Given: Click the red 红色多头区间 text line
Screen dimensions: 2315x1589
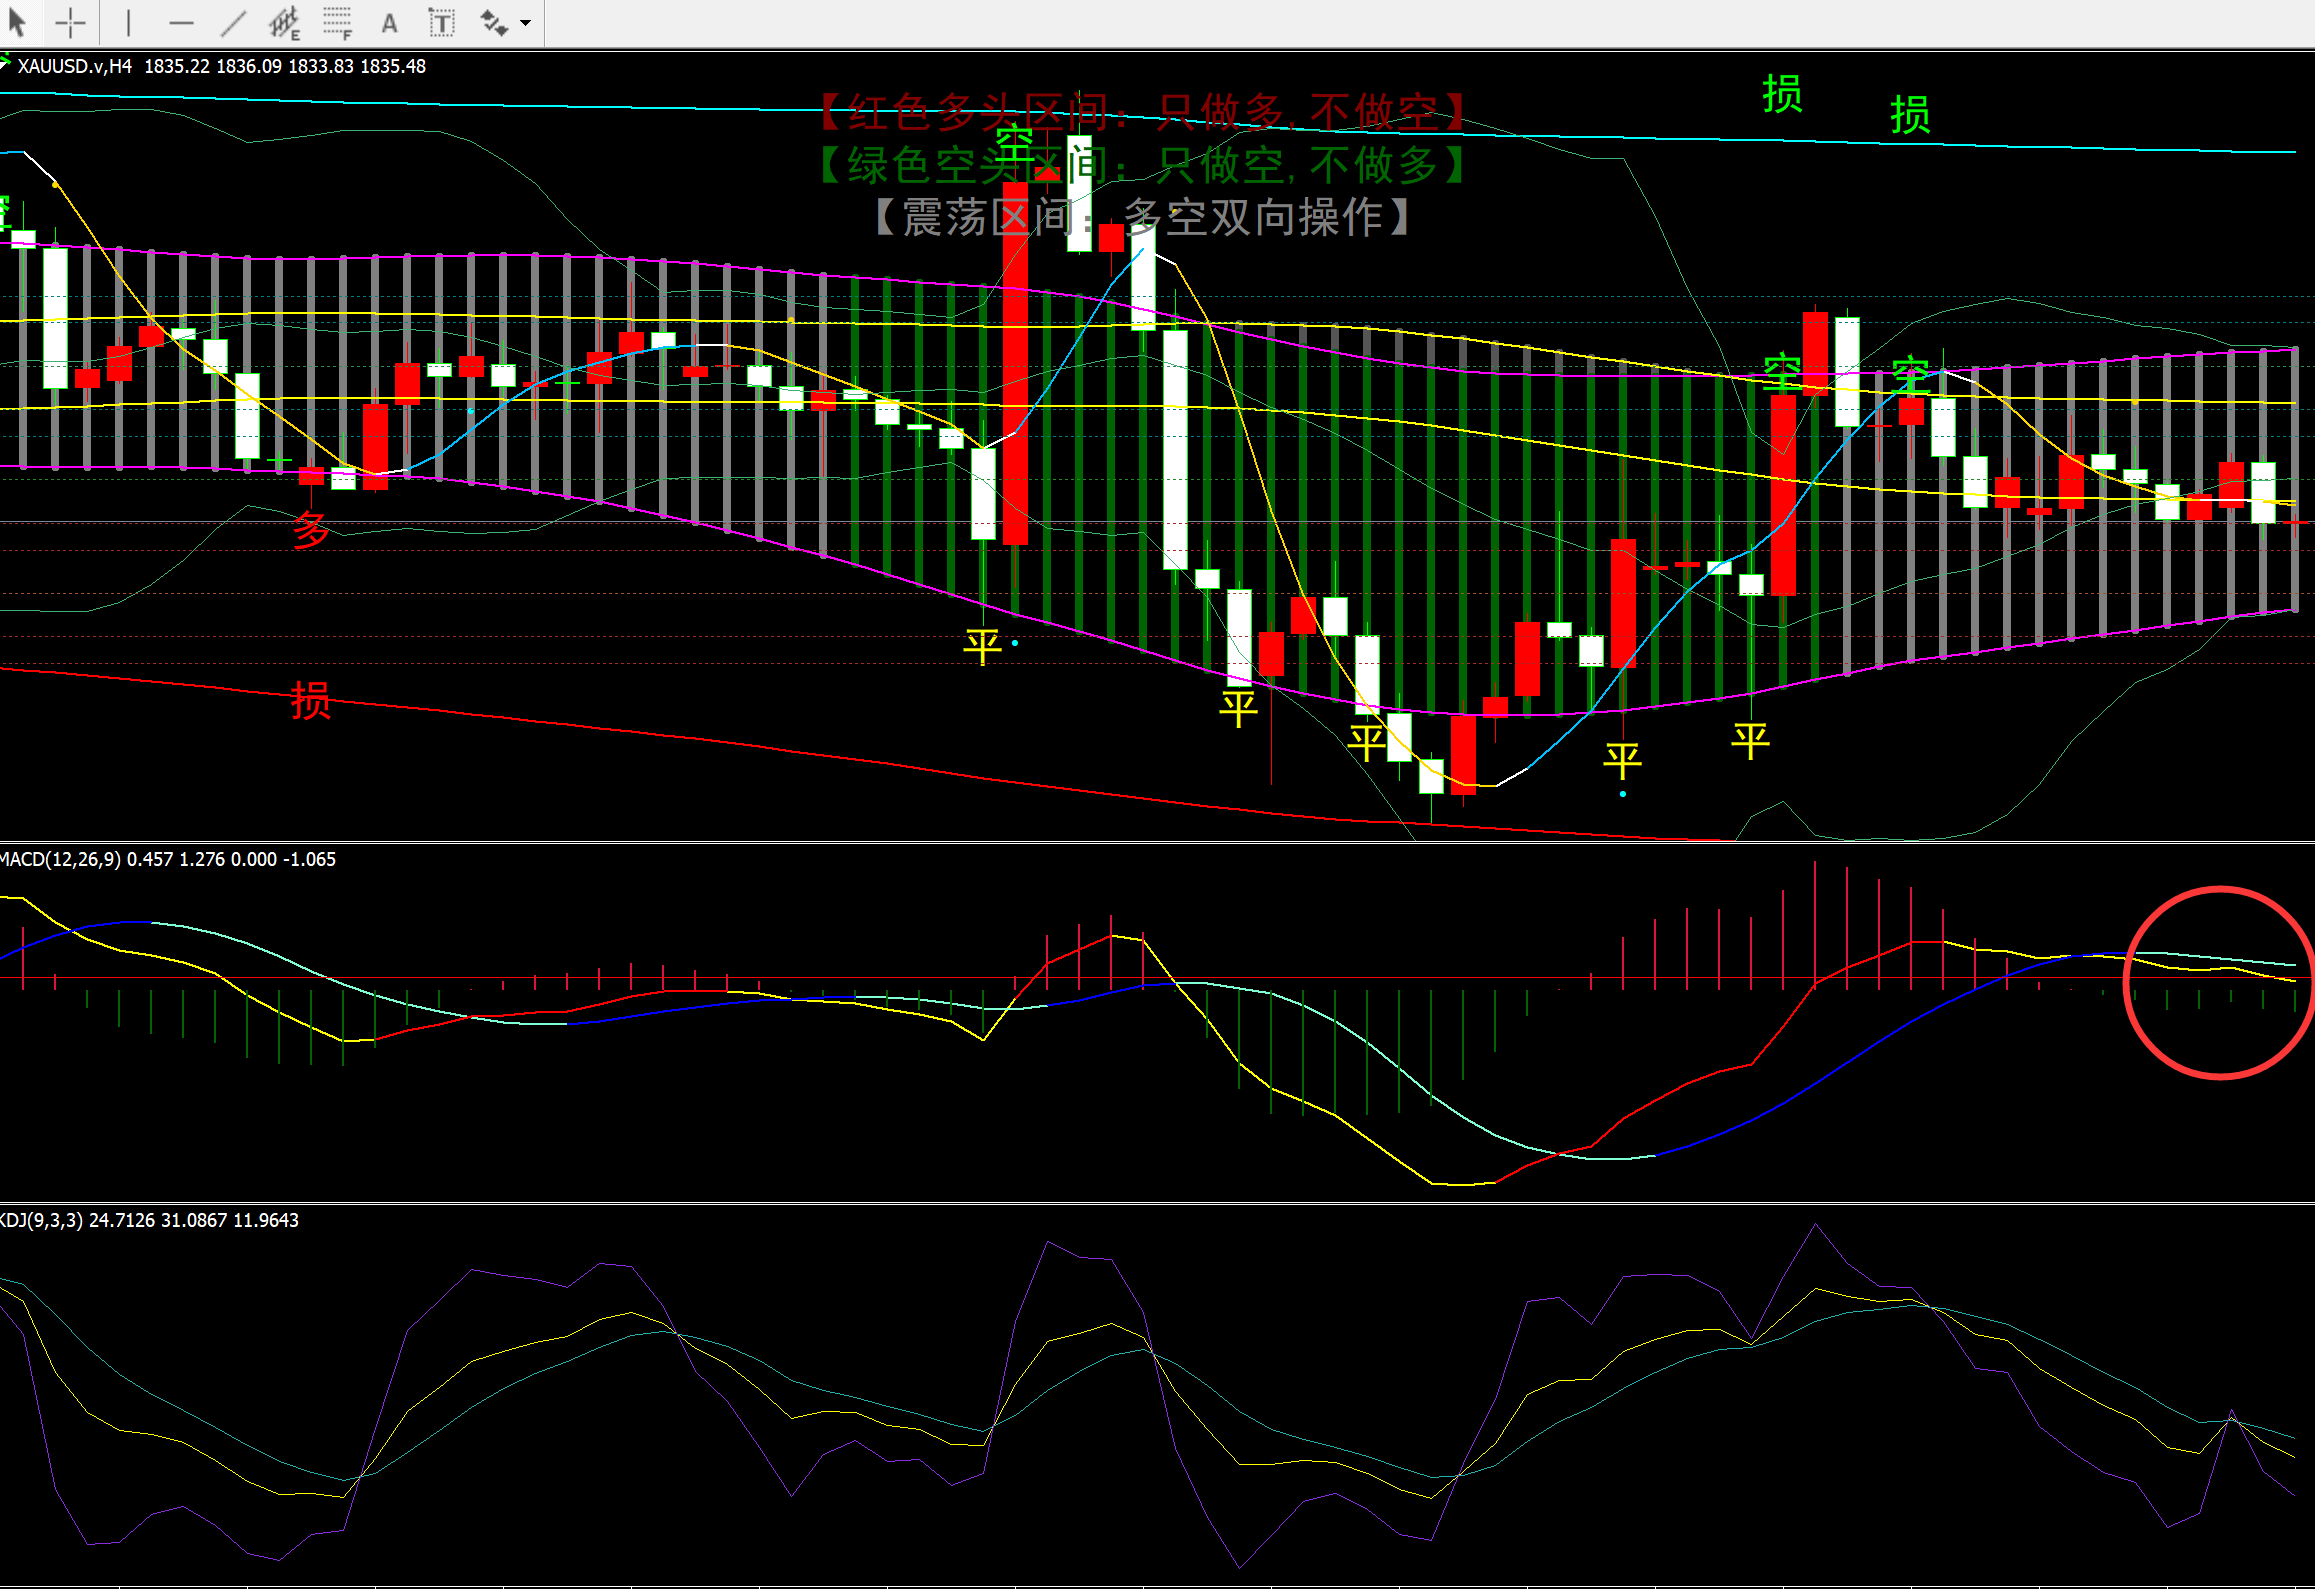Looking at the screenshot, I should pyautogui.click(x=1142, y=112).
